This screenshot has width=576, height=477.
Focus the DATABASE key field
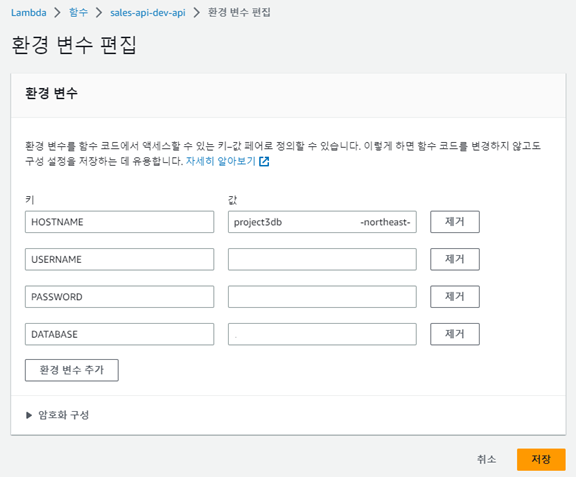(119, 334)
